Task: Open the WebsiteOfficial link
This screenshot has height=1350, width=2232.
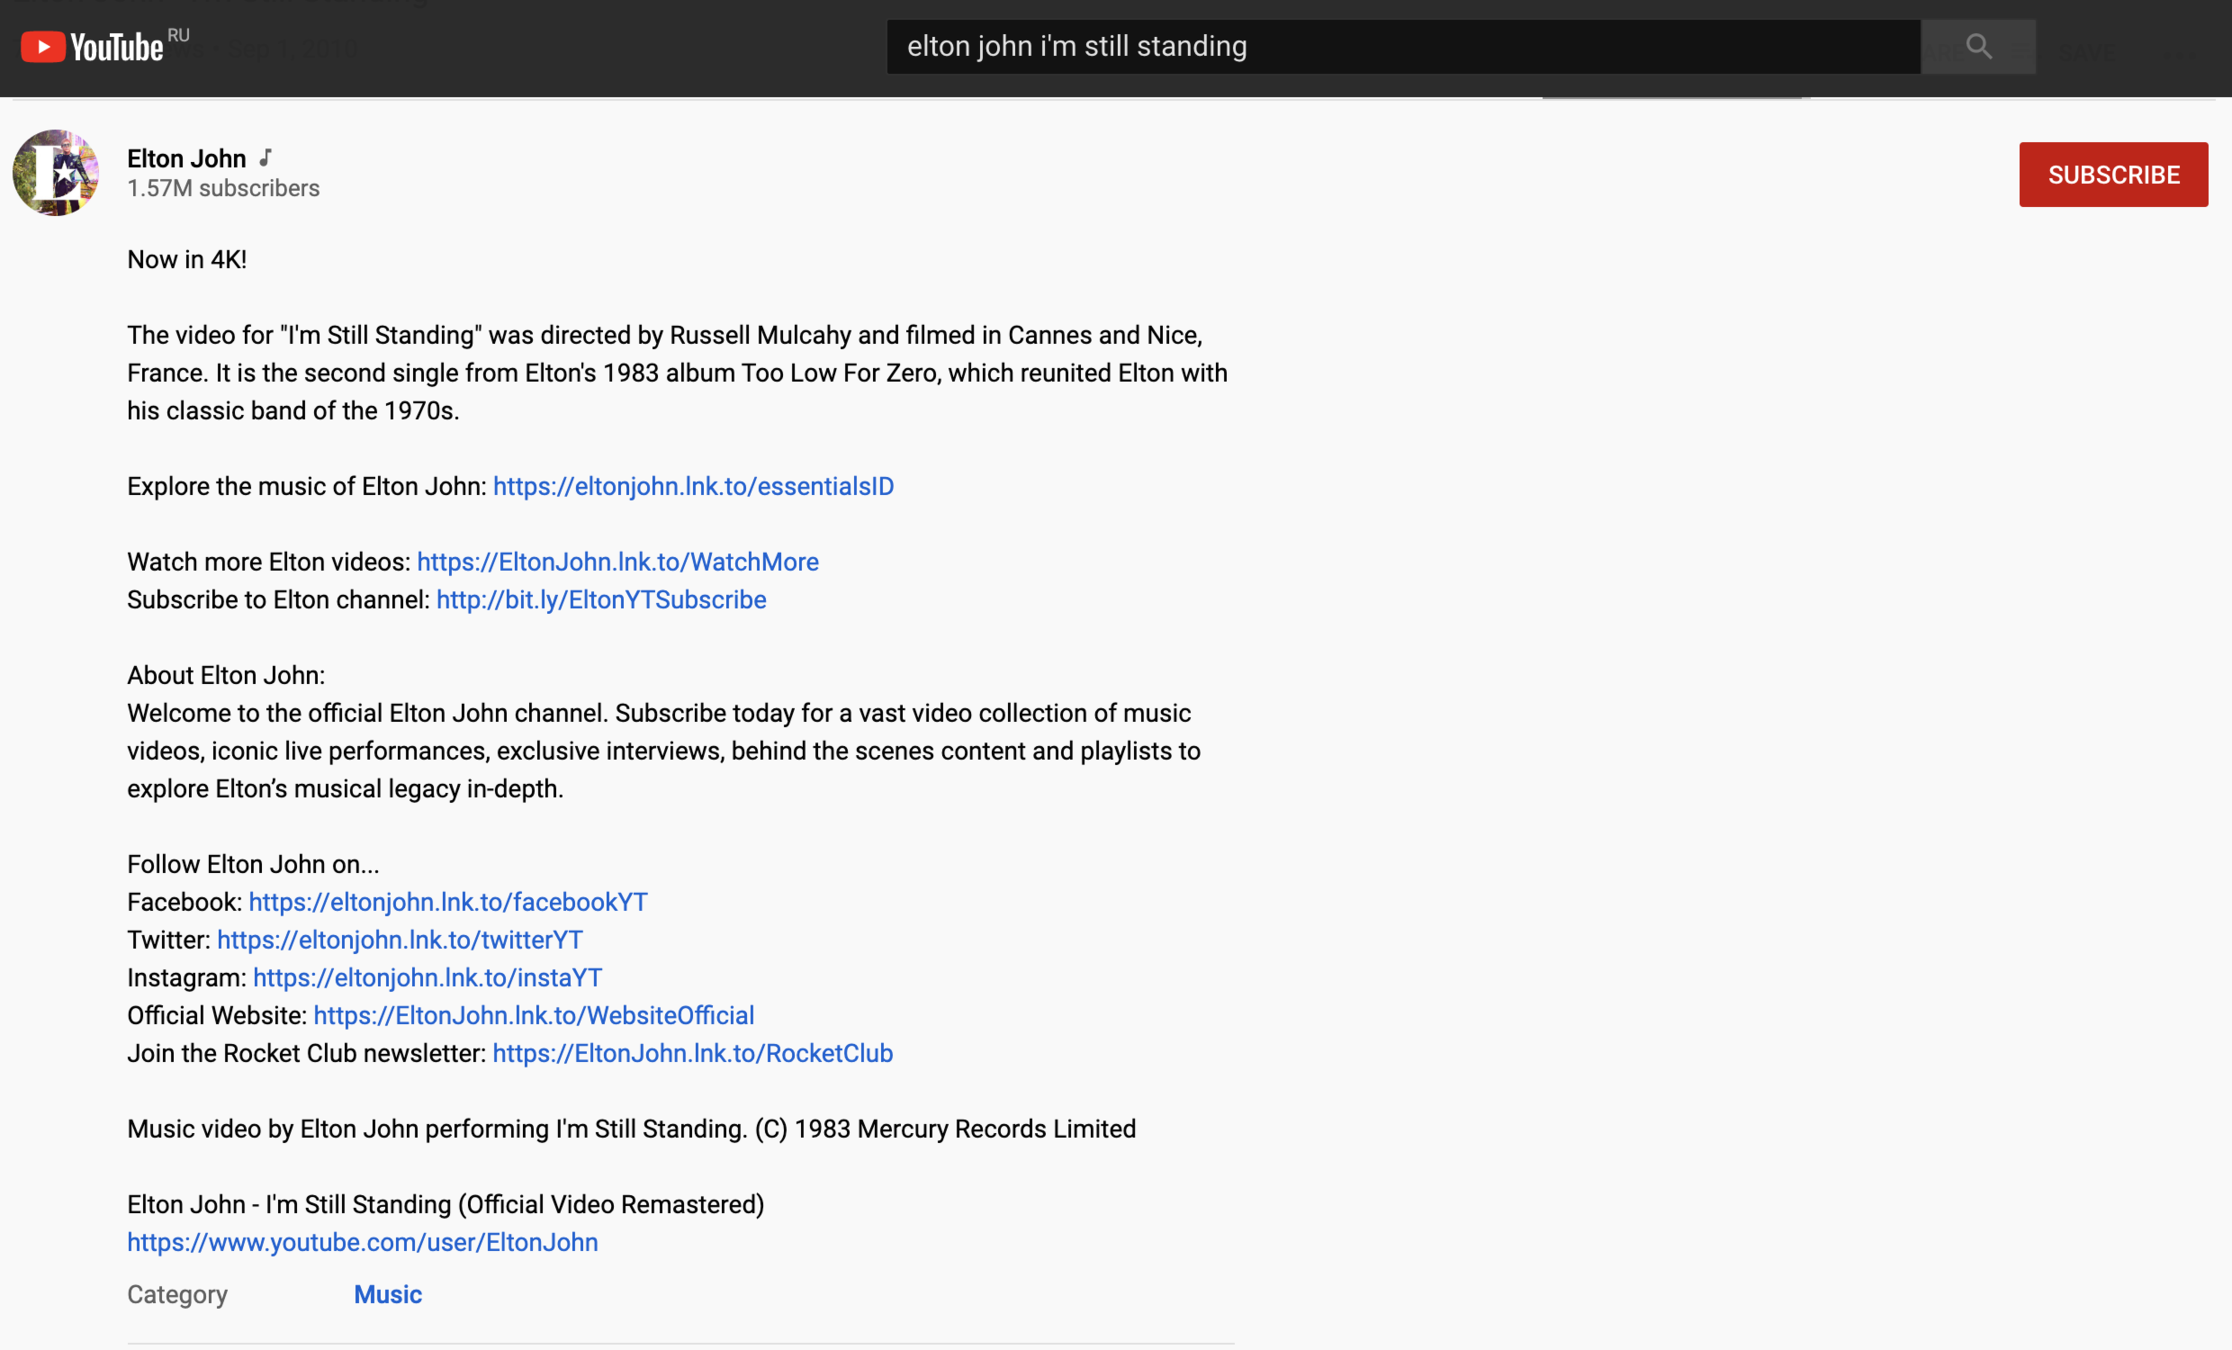Action: pyautogui.click(x=533, y=1016)
